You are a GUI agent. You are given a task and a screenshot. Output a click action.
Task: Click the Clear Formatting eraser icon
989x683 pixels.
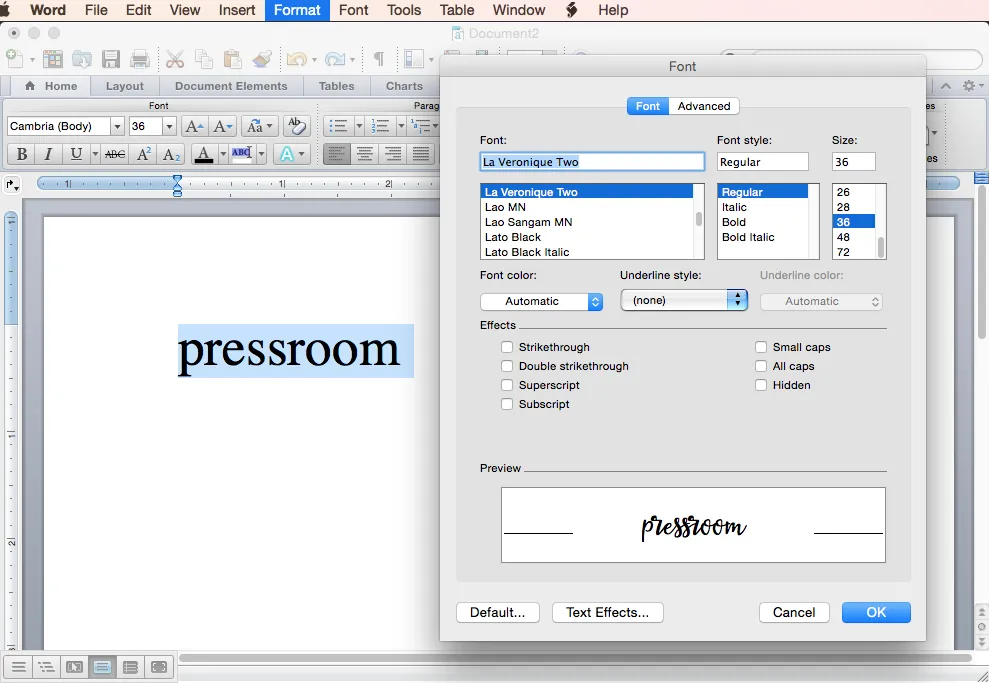[296, 126]
